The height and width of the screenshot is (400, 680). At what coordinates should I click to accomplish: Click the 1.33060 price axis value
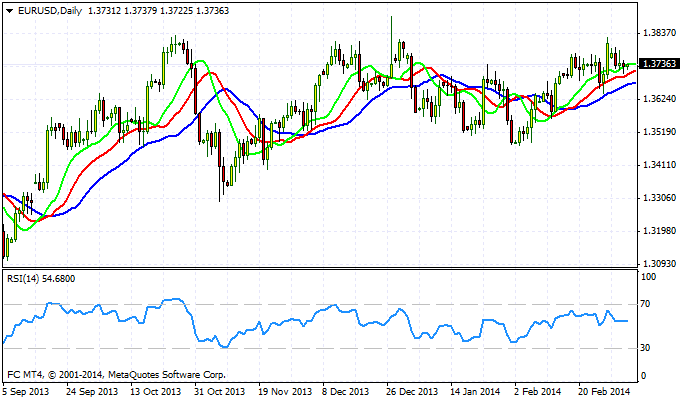pos(660,198)
